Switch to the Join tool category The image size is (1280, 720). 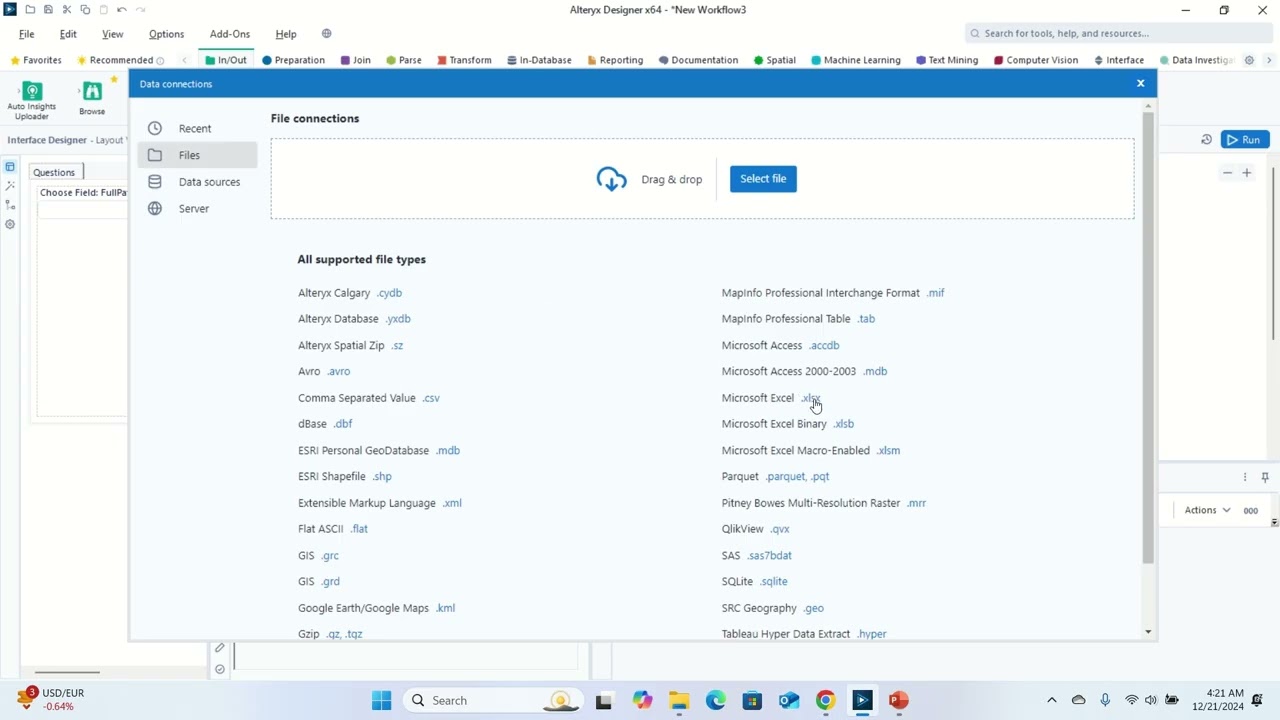tap(355, 60)
